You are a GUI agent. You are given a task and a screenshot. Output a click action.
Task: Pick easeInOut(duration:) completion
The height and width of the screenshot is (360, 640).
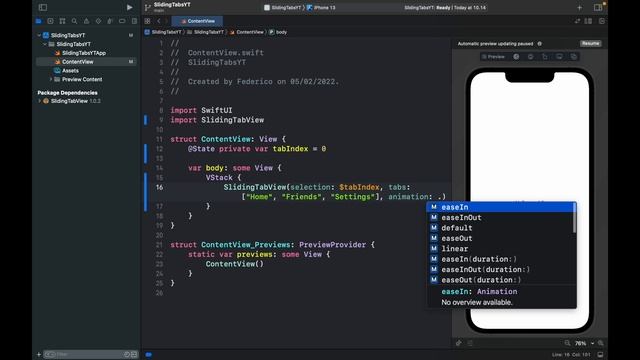[500, 270]
